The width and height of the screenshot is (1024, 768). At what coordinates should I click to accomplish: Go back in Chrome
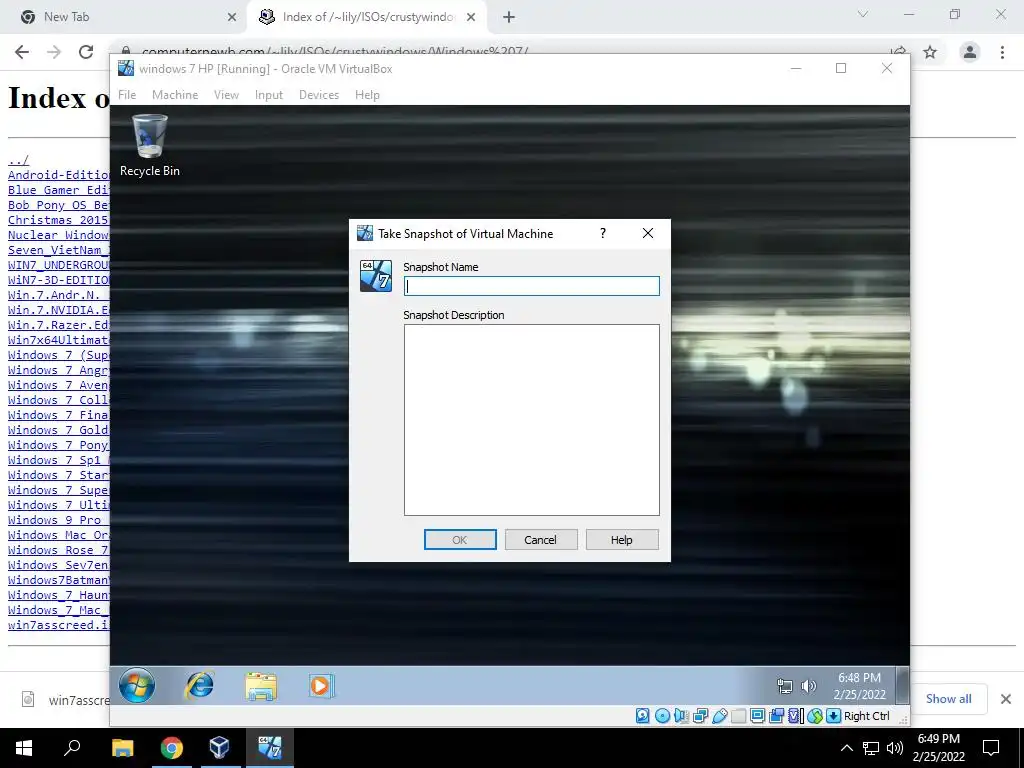point(22,52)
